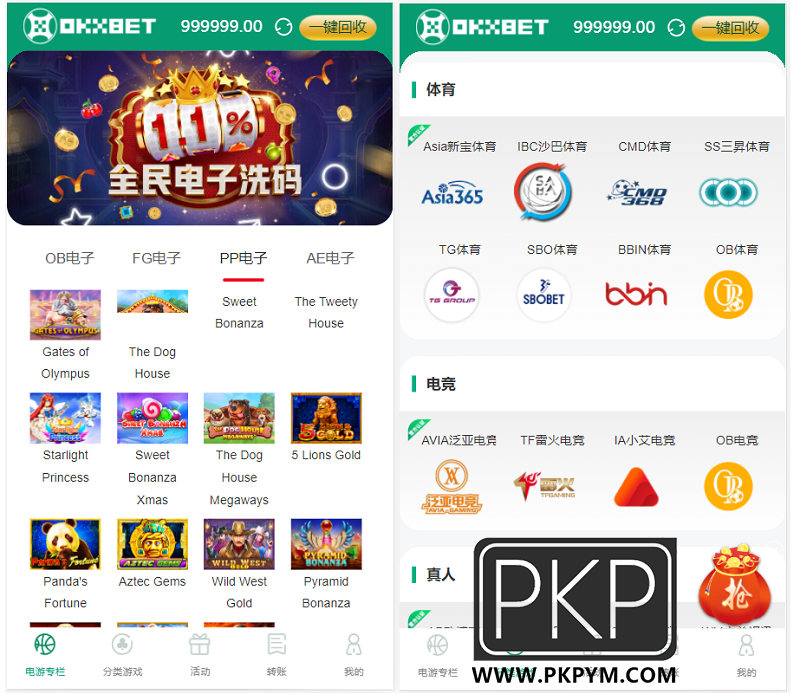Open the Asia365 sports logo

click(452, 193)
